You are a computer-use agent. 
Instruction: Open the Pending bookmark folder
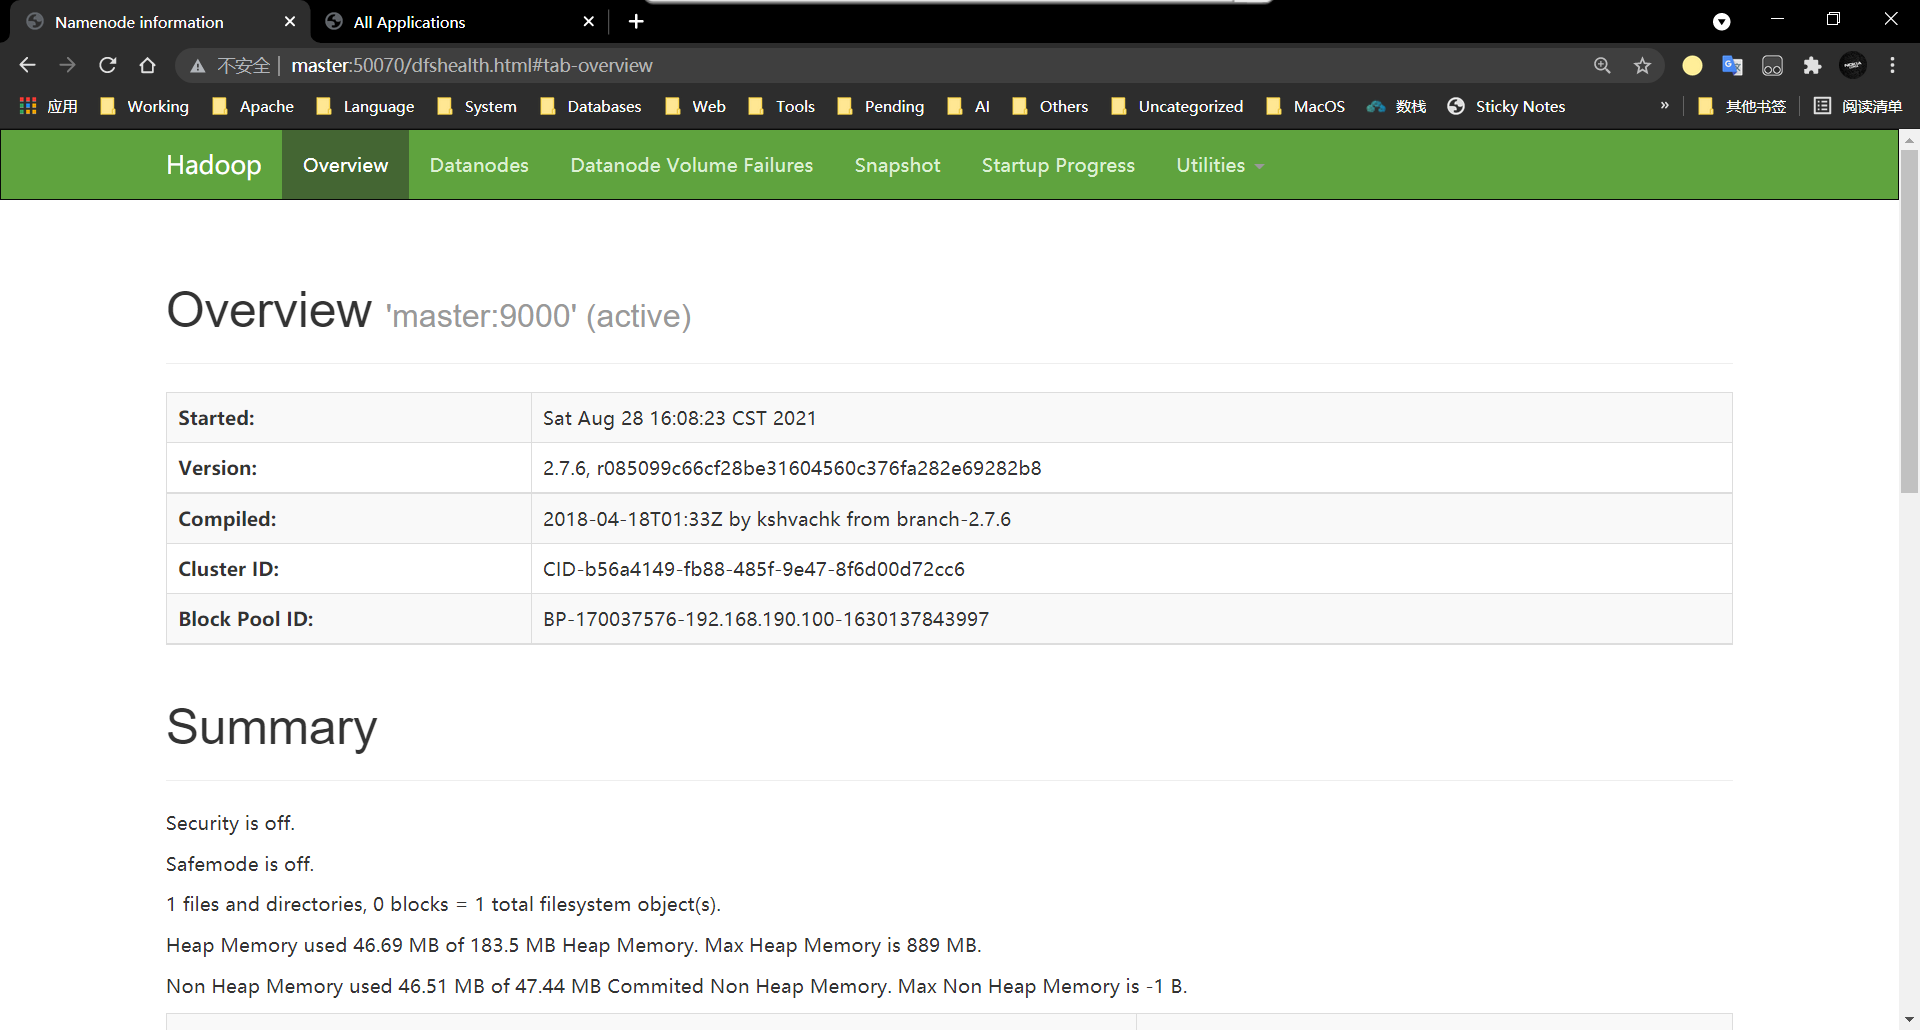[880, 106]
